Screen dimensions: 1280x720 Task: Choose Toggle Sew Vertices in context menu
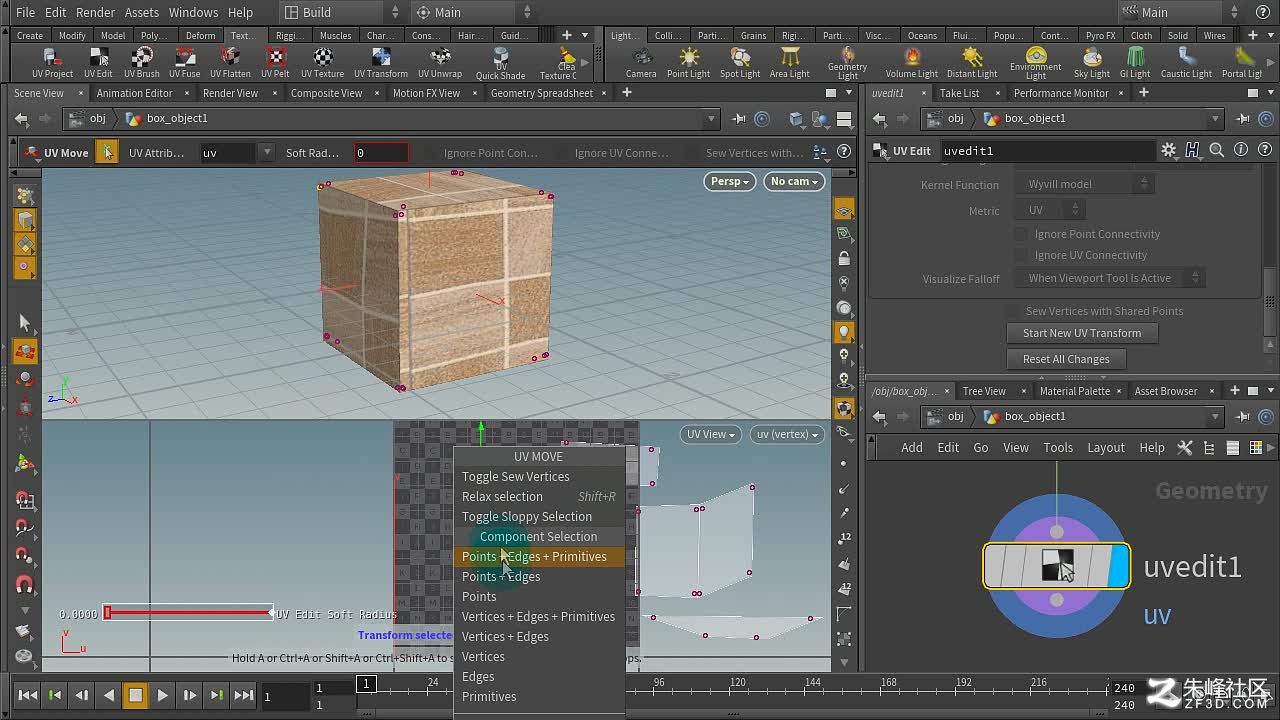(x=539, y=476)
